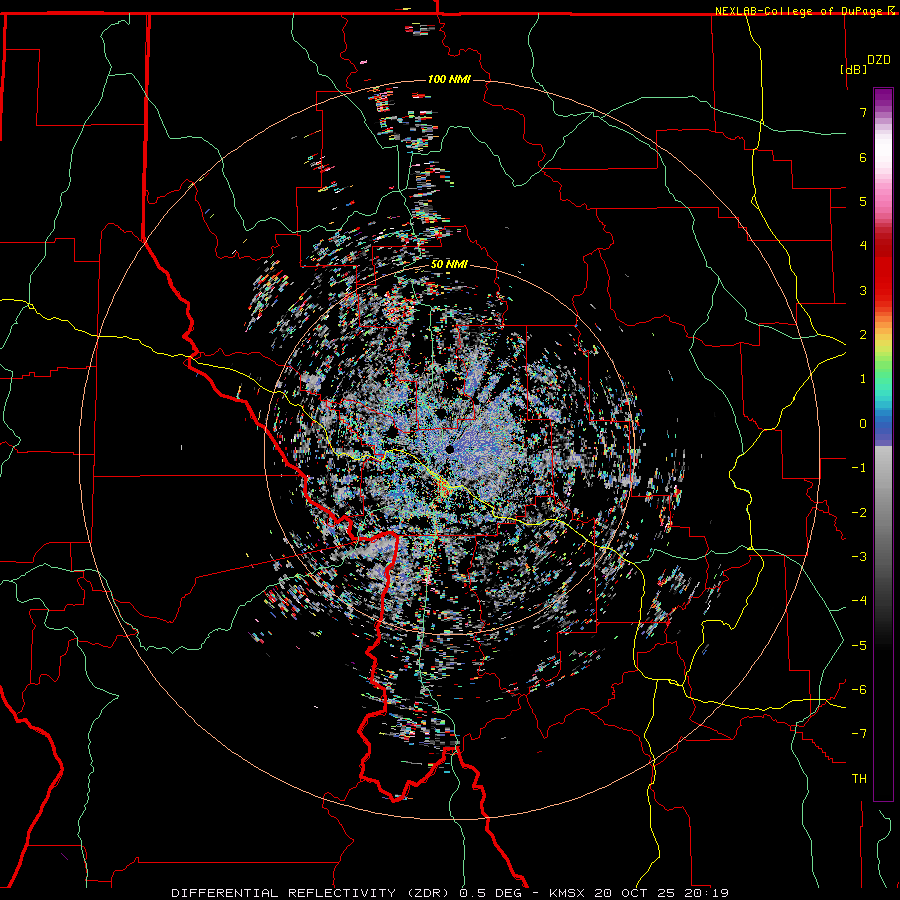Click the 7 value on the color scale
The height and width of the screenshot is (900, 900).
point(863,112)
